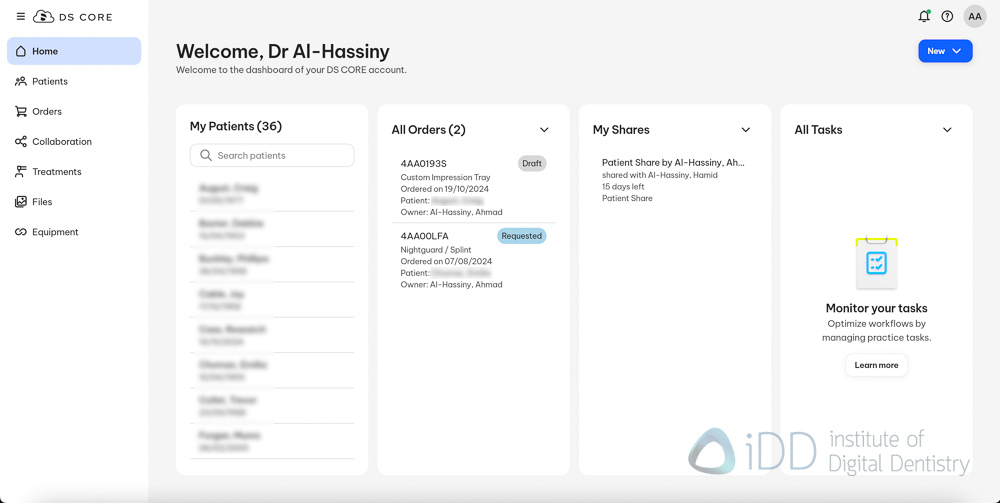The height and width of the screenshot is (503, 1000).
Task: Go to Treatments in the sidebar
Action: coord(57,172)
